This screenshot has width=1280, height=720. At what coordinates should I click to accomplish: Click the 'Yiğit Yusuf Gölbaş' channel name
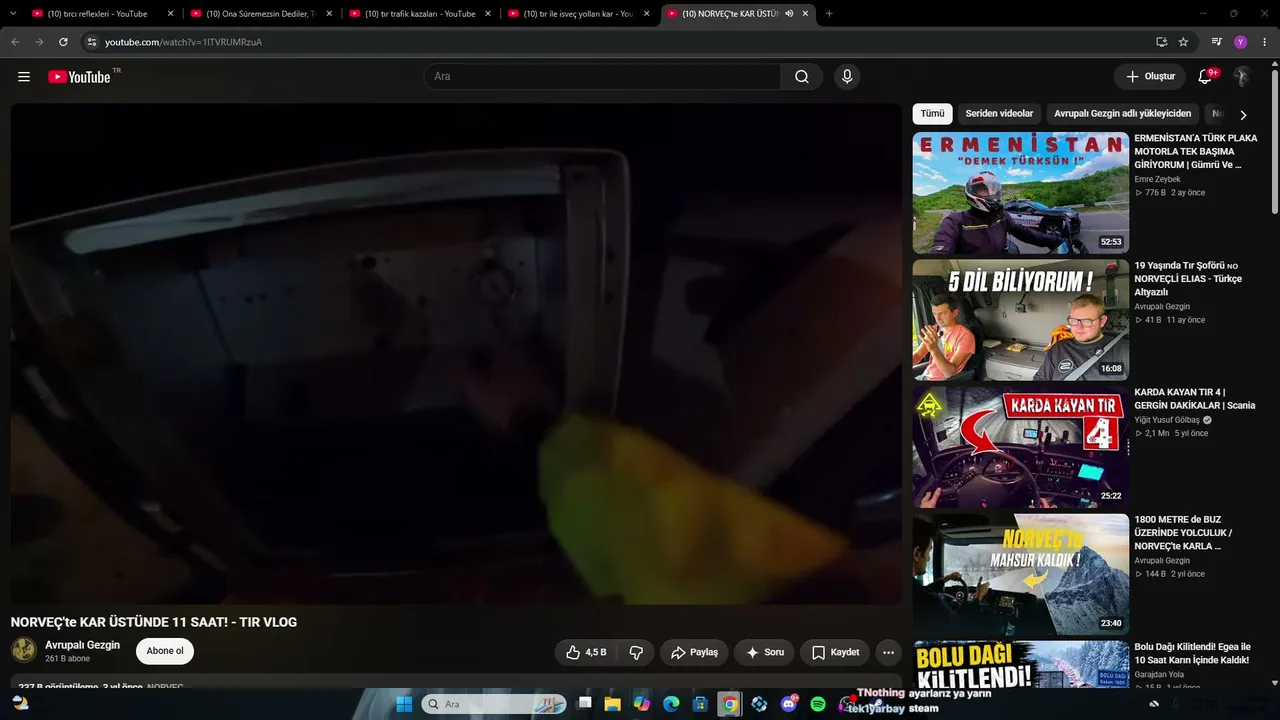coord(1167,420)
